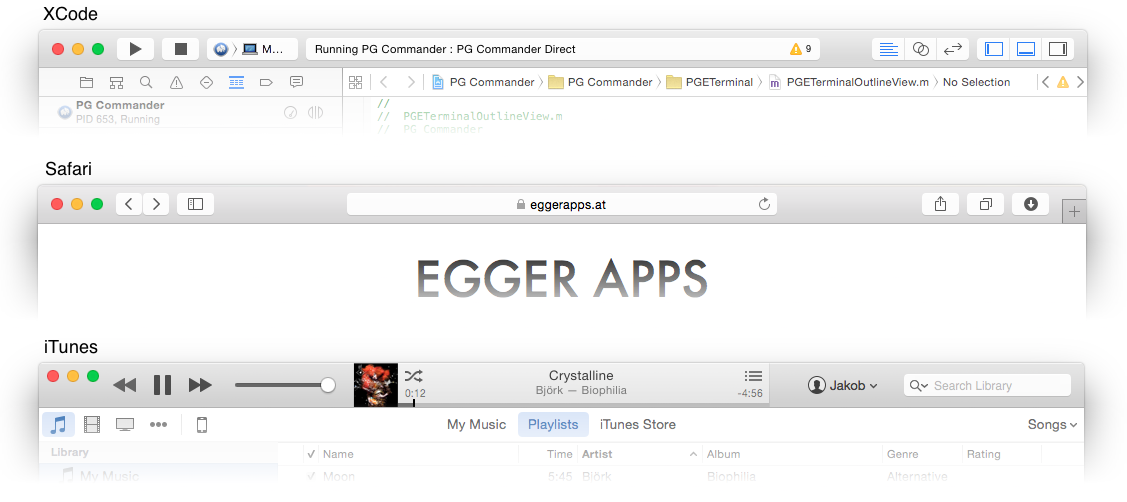Click PGETerminalOutlineView.m in jump bar
This screenshot has width=1127, height=502.
pyautogui.click(x=849, y=82)
